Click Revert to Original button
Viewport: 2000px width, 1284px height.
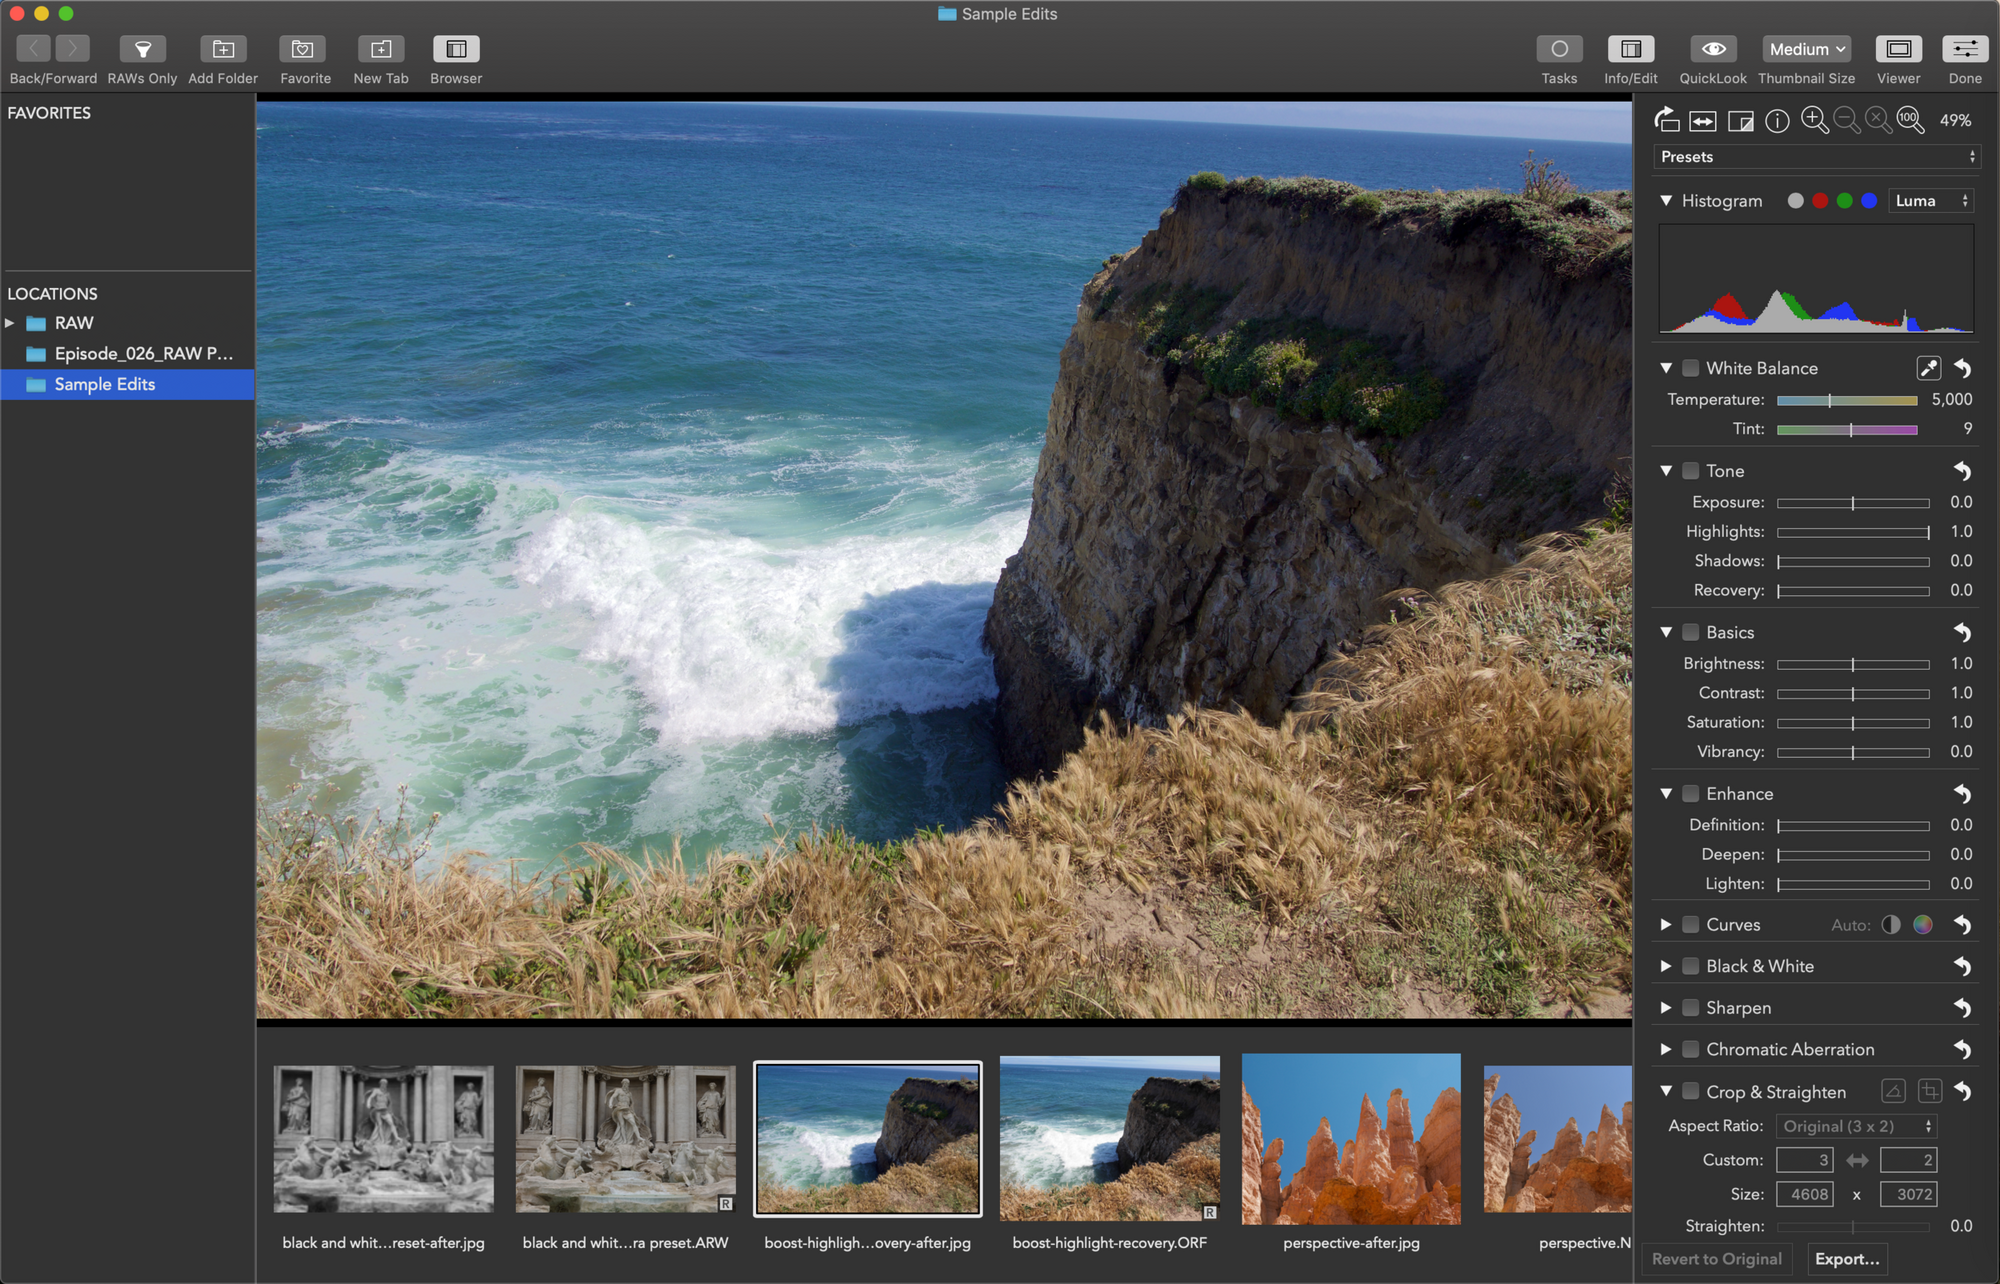1716,1259
